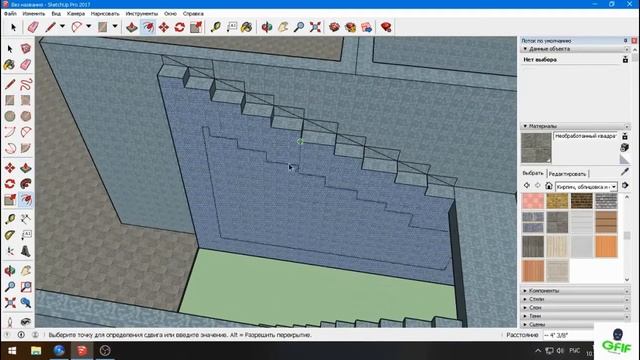Click the create material icon

click(624, 147)
